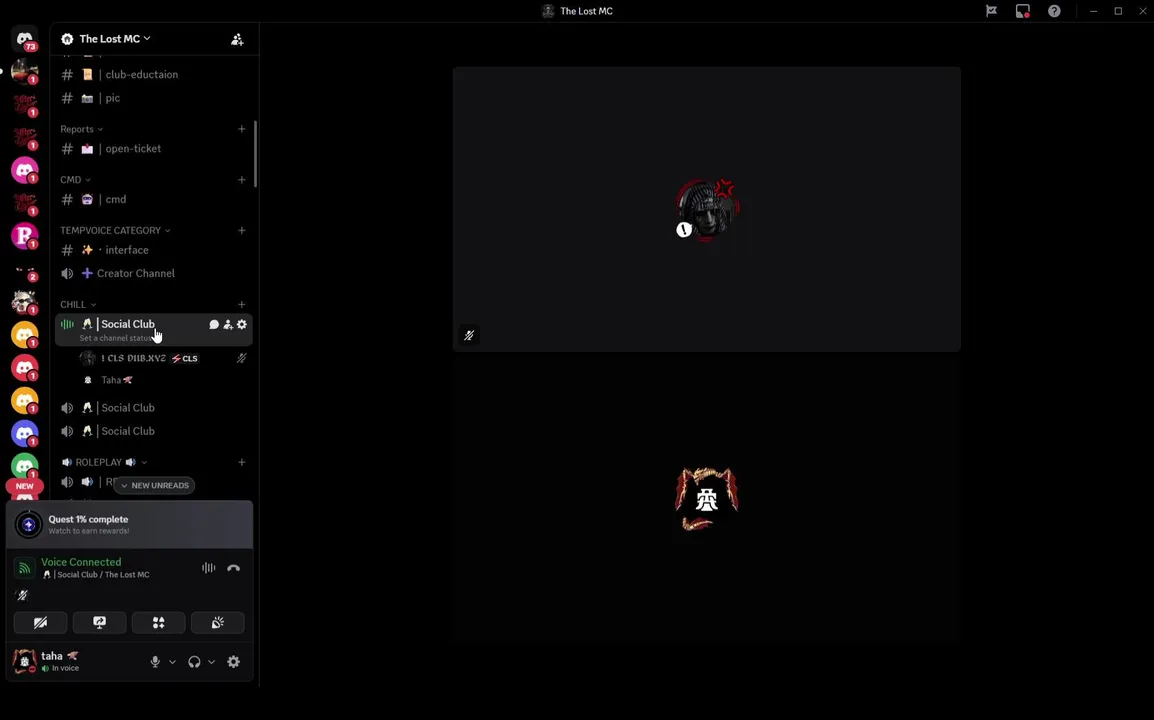
Task: Toggle screen sharing
Action: click(99, 623)
